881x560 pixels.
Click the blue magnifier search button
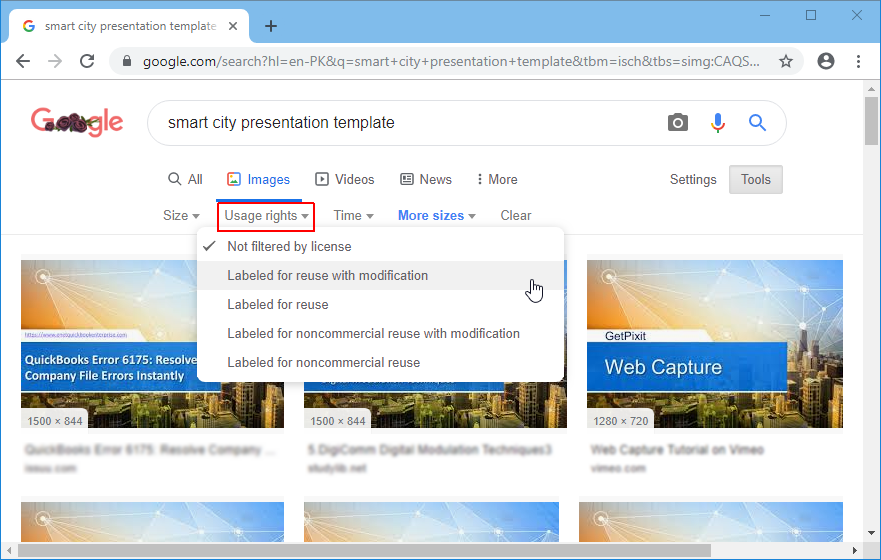tap(757, 122)
